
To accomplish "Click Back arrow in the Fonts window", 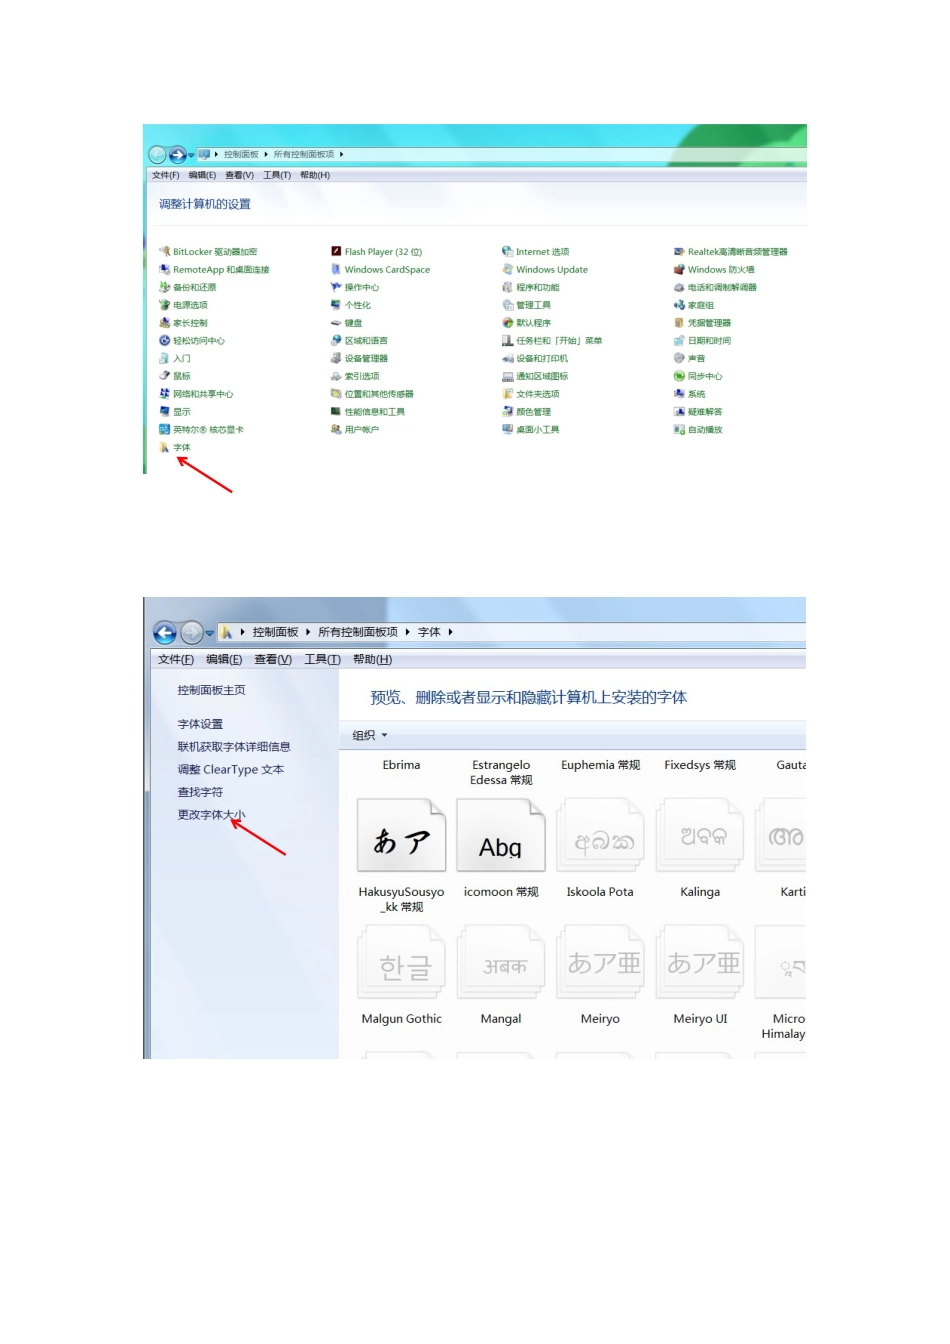I will pyautogui.click(x=165, y=633).
